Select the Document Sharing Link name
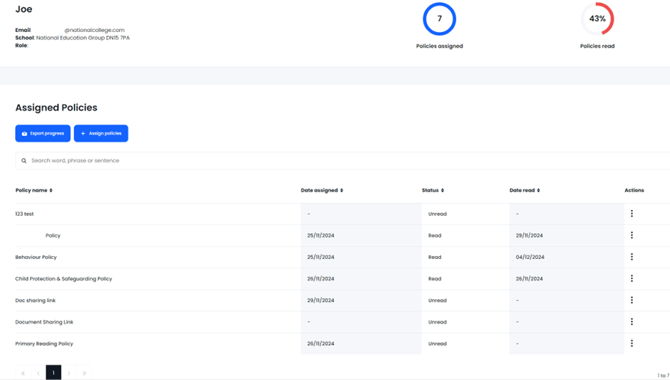This screenshot has width=670, height=380. pyautogui.click(x=44, y=322)
